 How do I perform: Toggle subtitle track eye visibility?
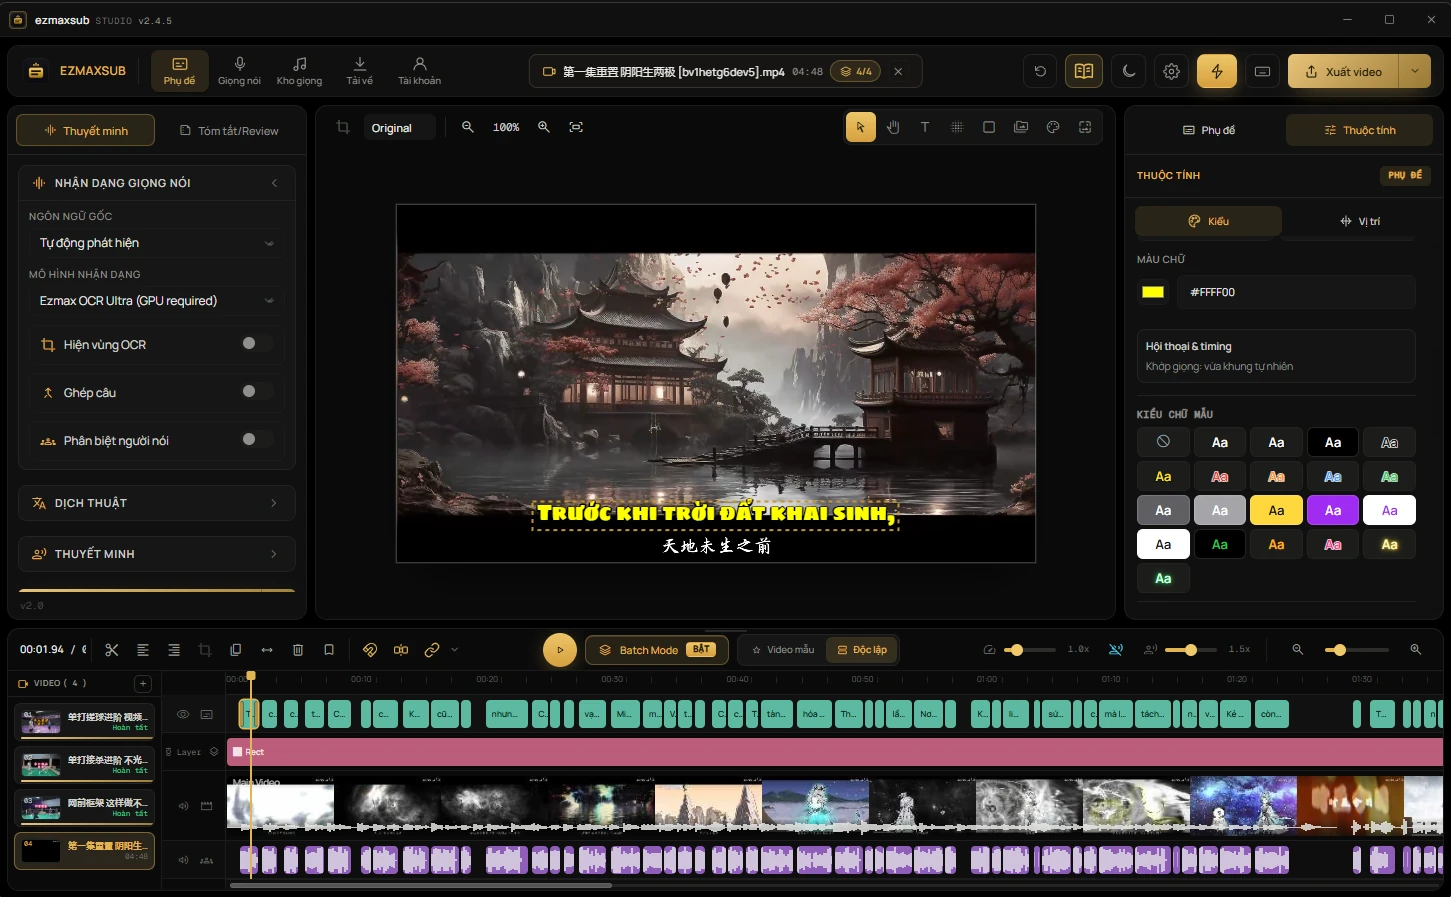(183, 714)
